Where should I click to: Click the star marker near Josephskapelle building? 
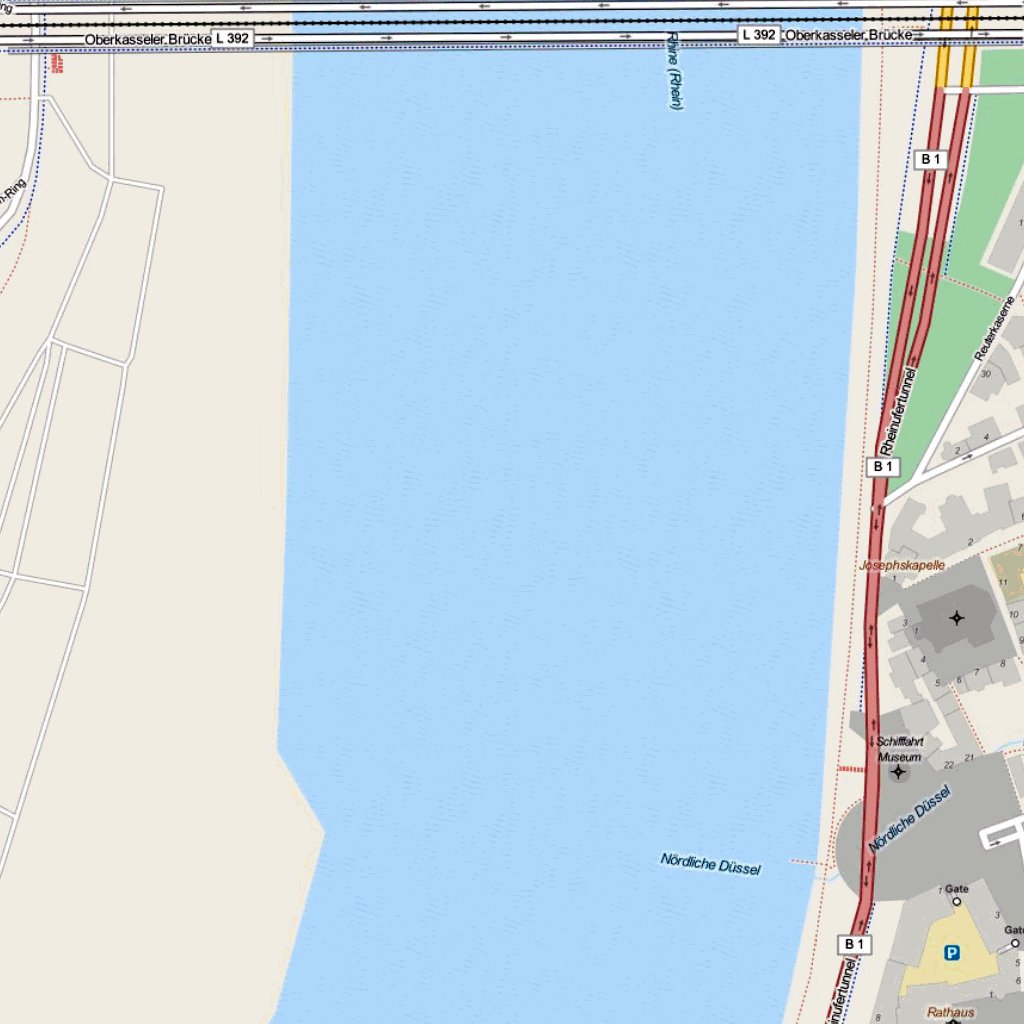click(957, 618)
